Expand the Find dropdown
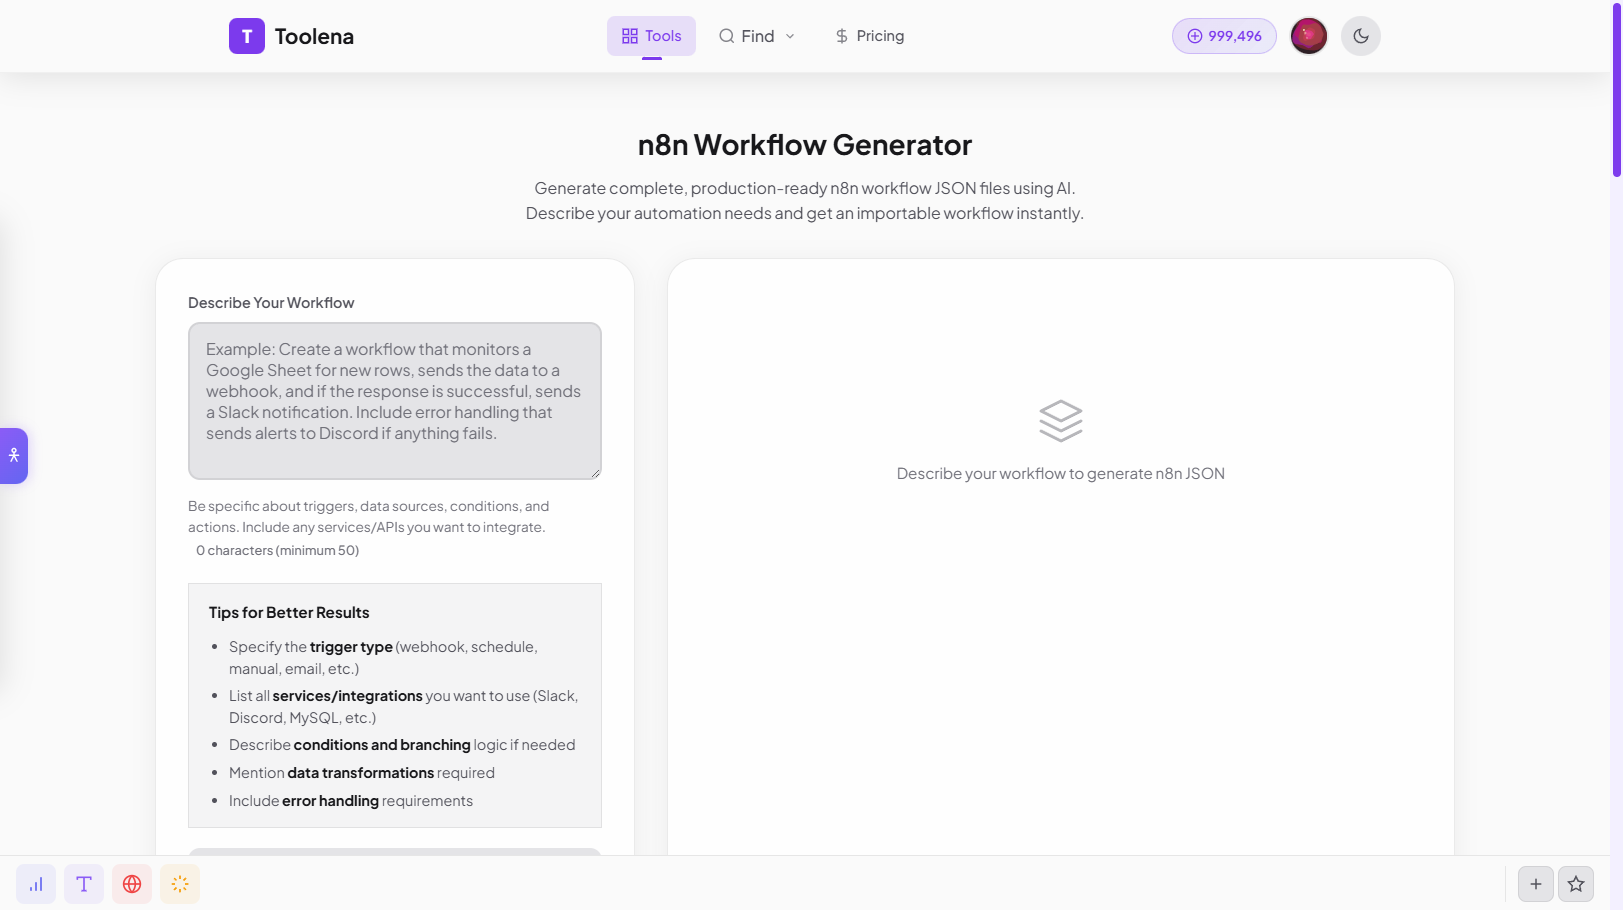1623x910 pixels. [x=757, y=36]
